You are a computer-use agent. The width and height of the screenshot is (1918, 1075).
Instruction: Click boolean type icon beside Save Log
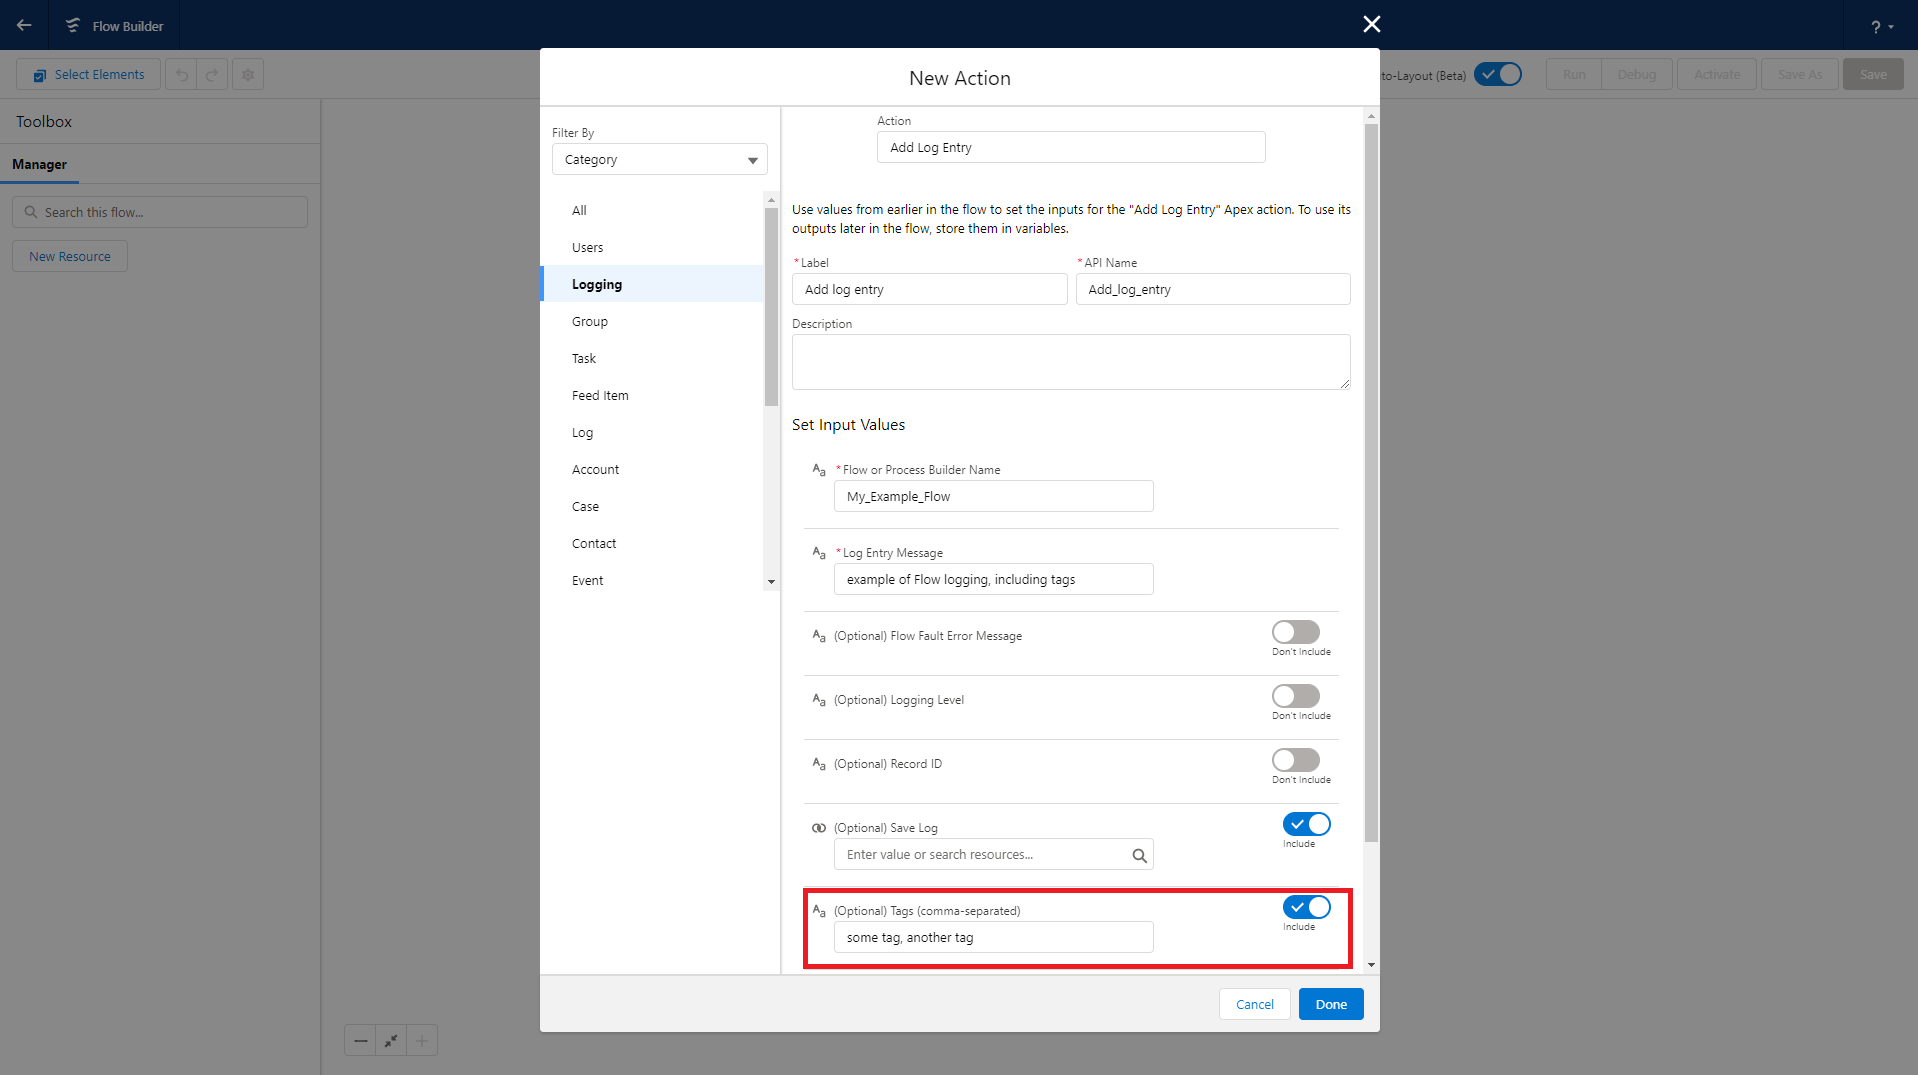pyautogui.click(x=819, y=828)
